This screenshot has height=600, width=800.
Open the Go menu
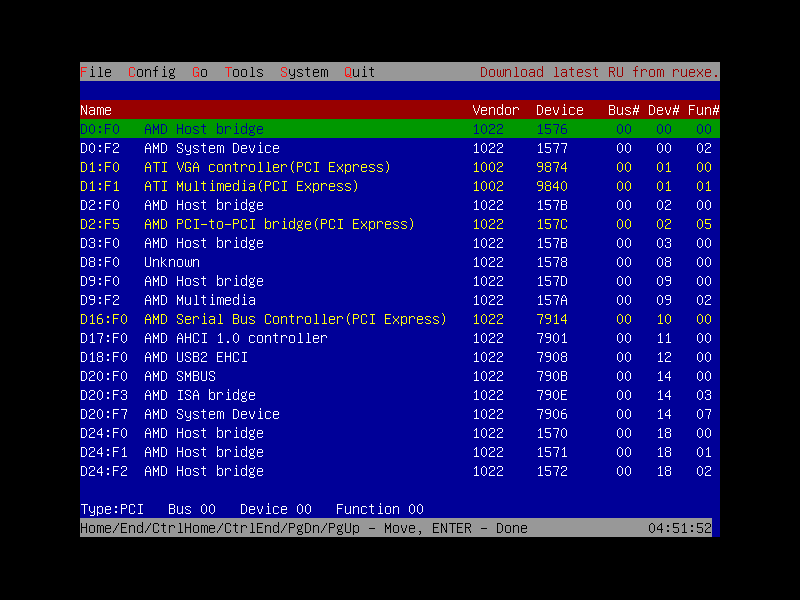(x=199, y=72)
